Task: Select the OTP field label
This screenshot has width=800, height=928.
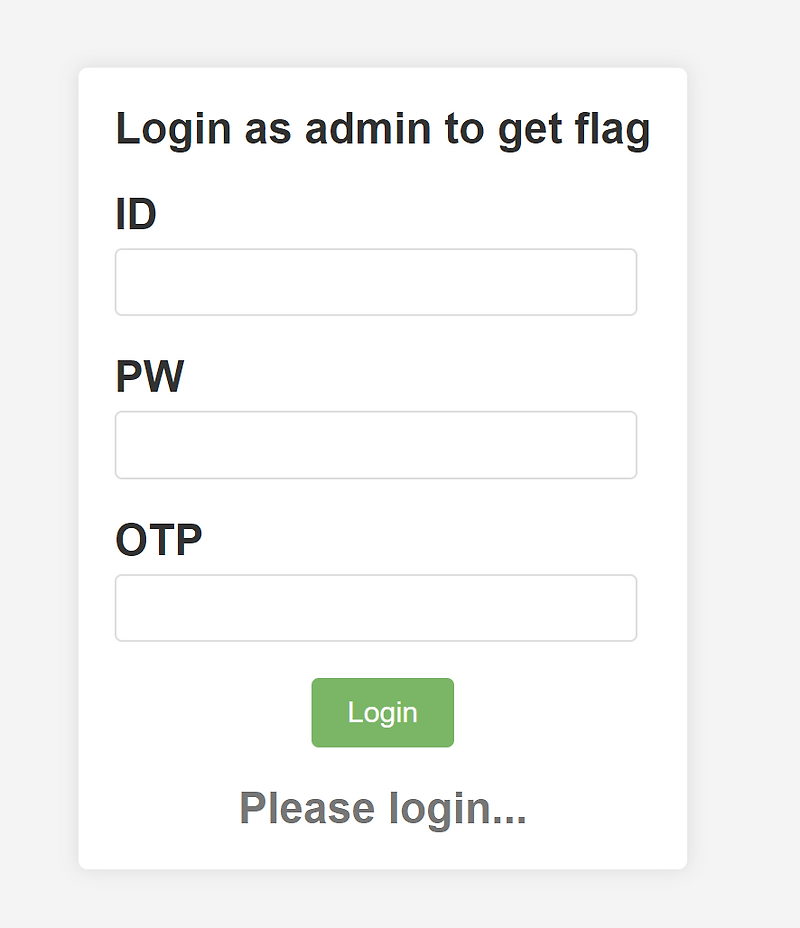Action: pos(158,538)
